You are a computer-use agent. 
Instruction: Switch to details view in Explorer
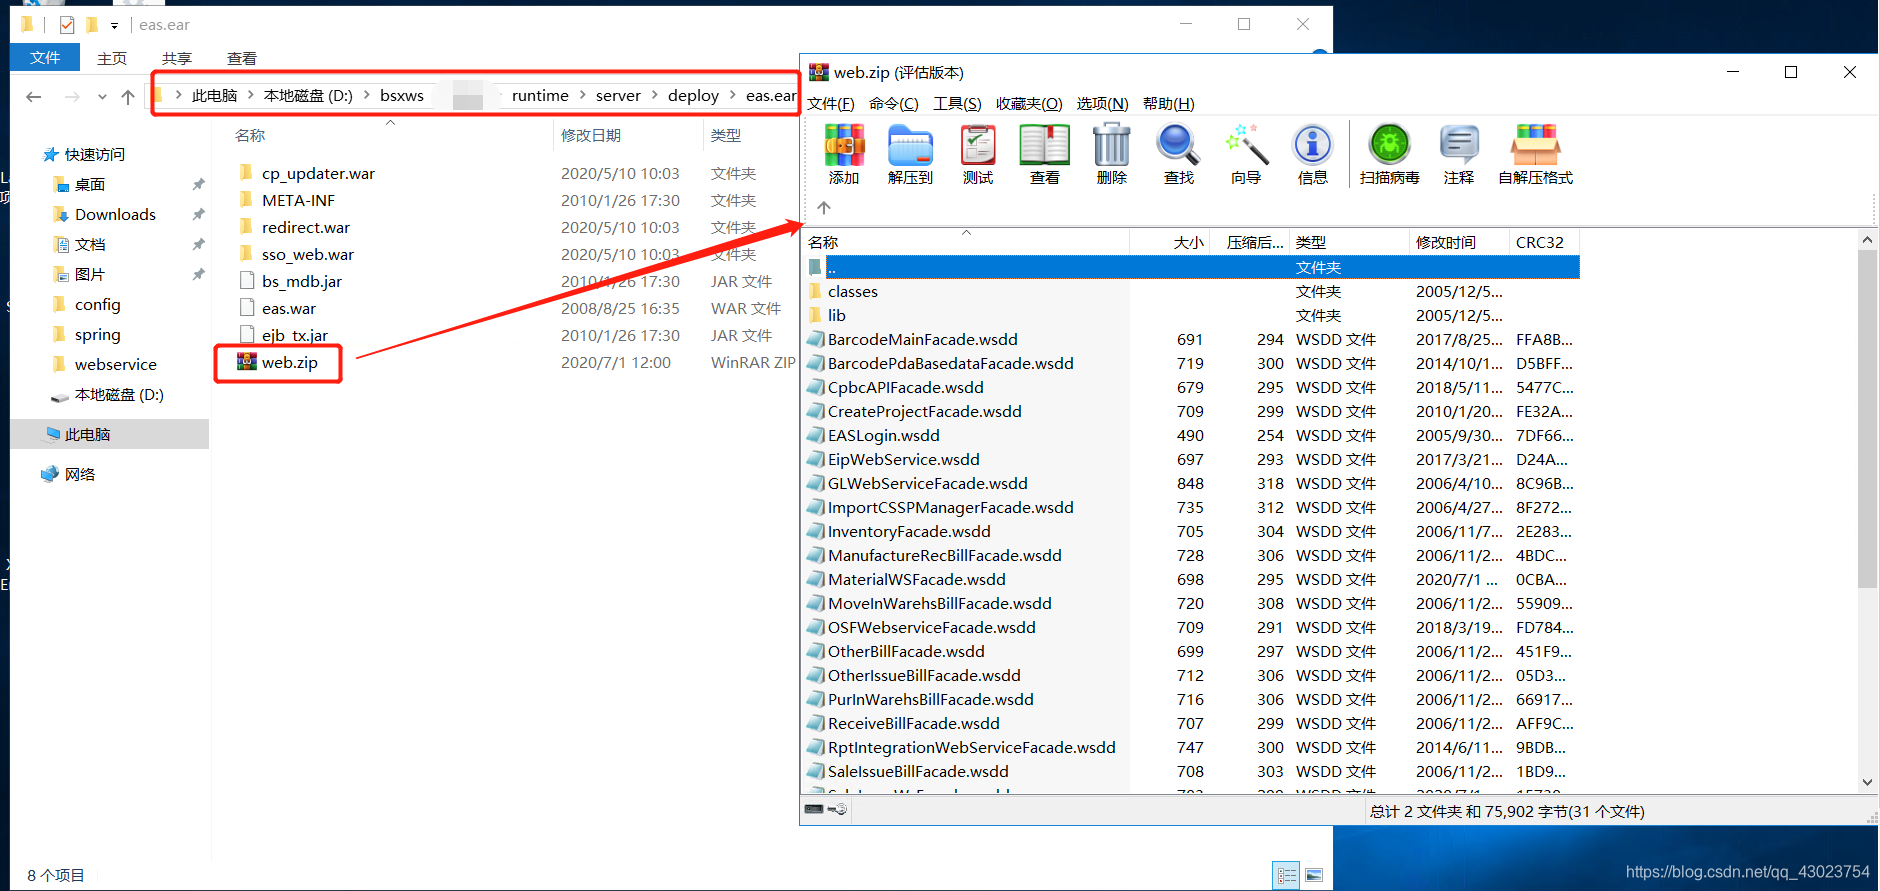coord(1287,876)
